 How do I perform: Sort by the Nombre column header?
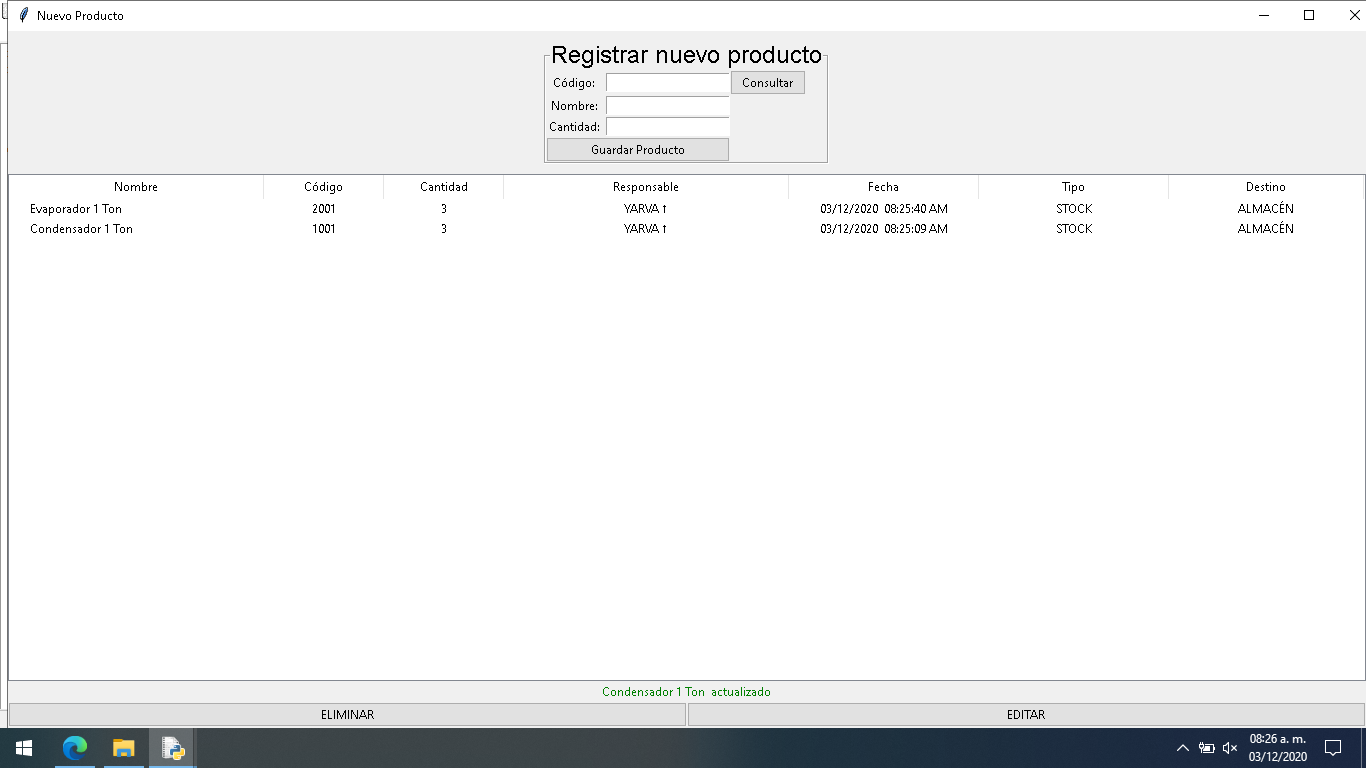click(136, 187)
